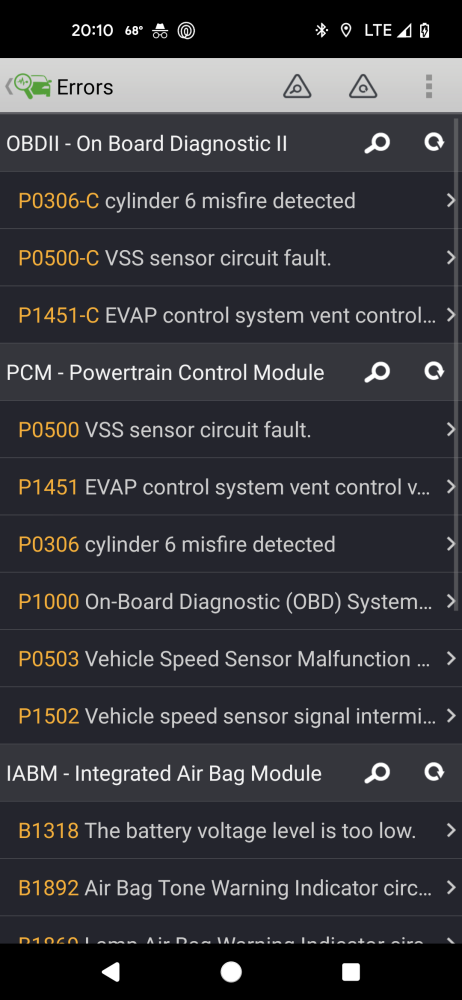Viewport: 462px width, 1000px height.
Task: Refresh the OBDII error list
Action: (435, 142)
